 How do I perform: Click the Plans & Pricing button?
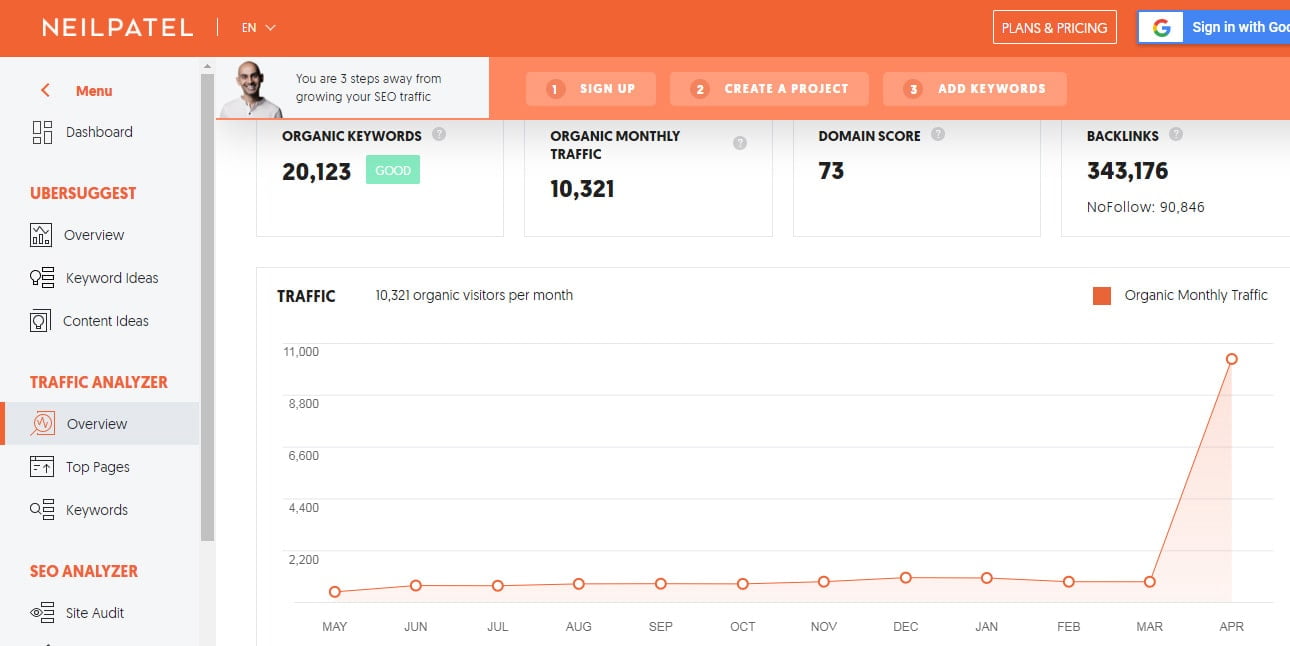coord(1054,28)
